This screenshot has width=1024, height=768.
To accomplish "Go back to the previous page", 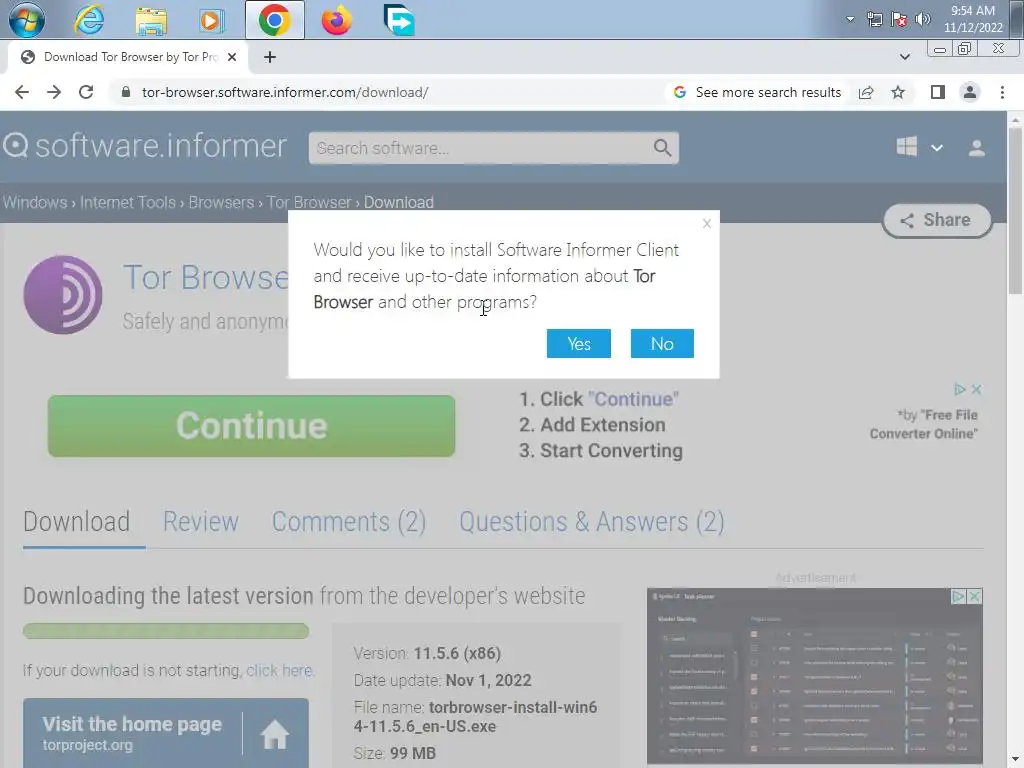I will pyautogui.click(x=22, y=92).
